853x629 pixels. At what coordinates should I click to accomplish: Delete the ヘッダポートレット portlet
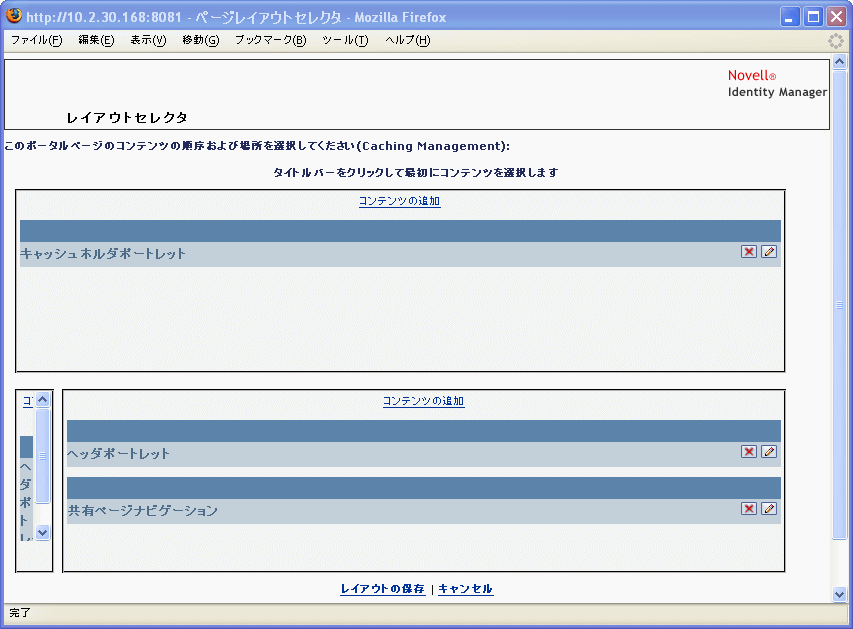749,452
